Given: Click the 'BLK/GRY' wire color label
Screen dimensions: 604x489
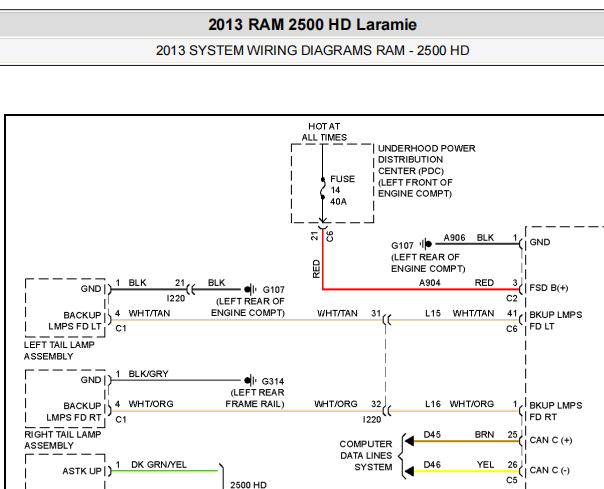Looking at the screenshot, I should pos(148,374).
